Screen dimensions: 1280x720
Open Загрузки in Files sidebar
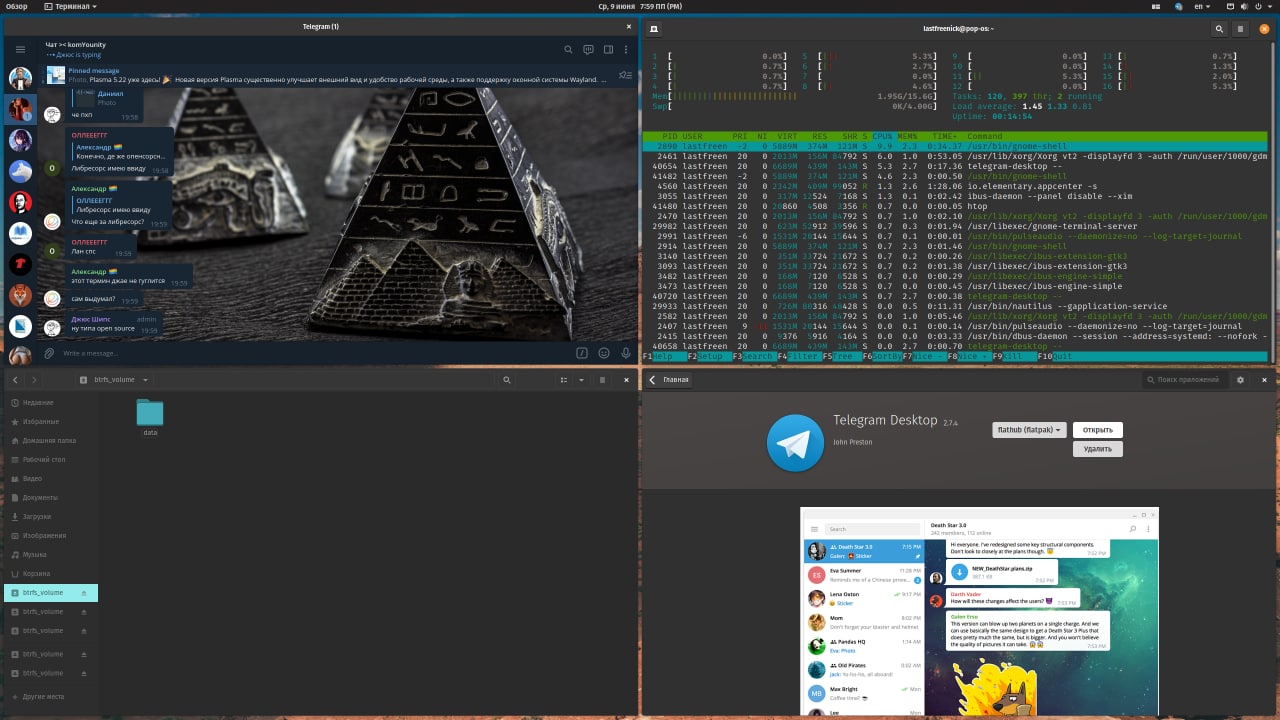pos(50,517)
